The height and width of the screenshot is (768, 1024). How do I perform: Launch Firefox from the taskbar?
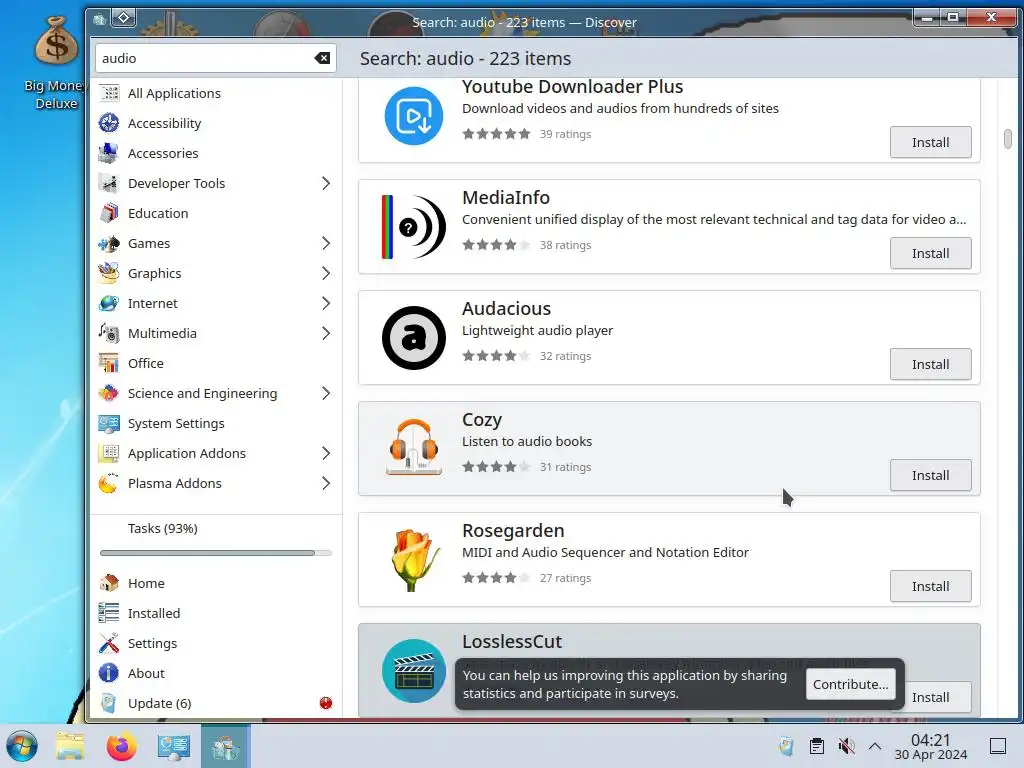(x=121, y=746)
